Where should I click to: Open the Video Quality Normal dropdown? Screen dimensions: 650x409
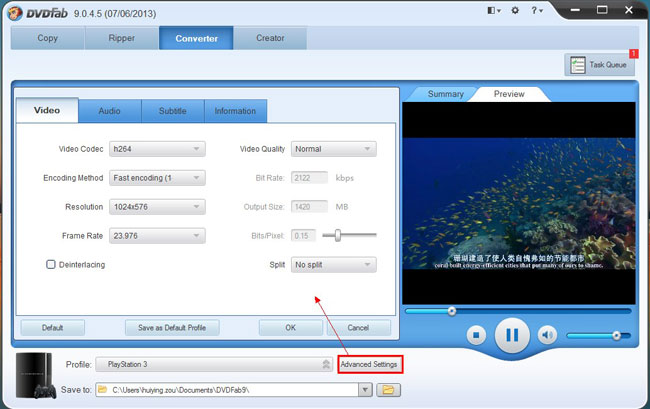pyautogui.click(x=334, y=149)
